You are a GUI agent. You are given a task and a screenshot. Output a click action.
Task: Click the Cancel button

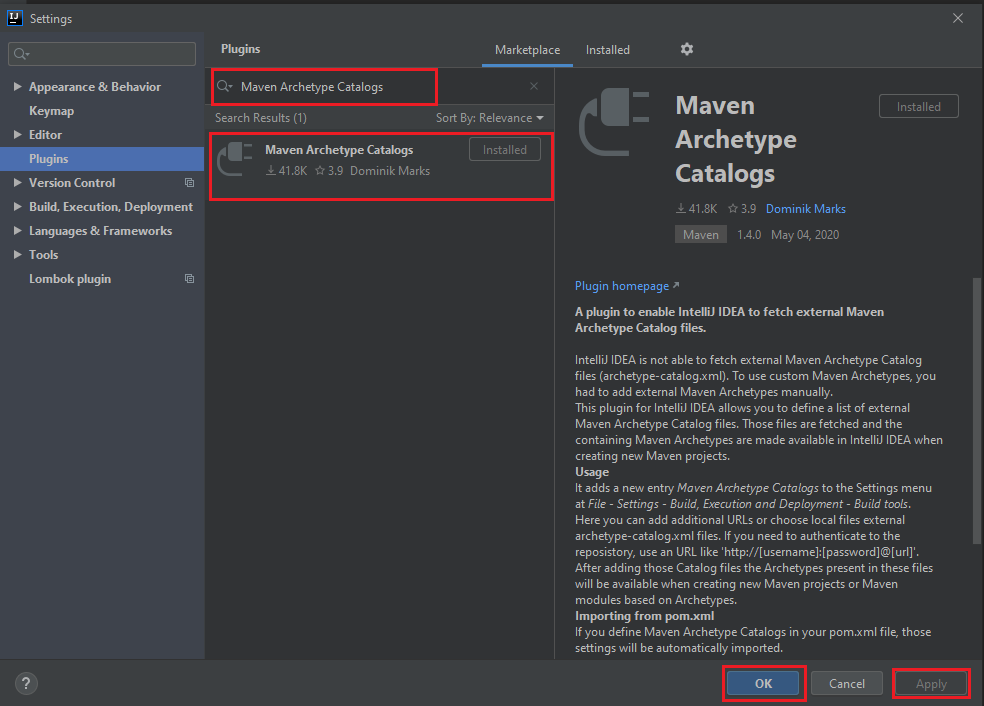847,683
